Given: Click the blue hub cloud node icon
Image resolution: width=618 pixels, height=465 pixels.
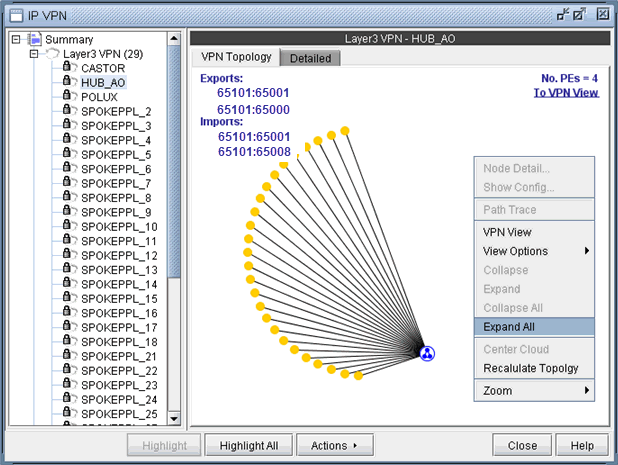Looking at the screenshot, I should pos(427,353).
